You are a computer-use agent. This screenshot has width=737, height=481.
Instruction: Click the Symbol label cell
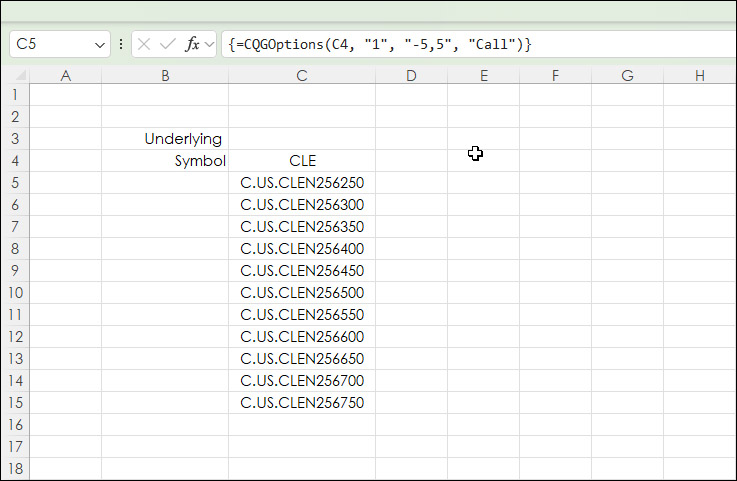point(165,161)
